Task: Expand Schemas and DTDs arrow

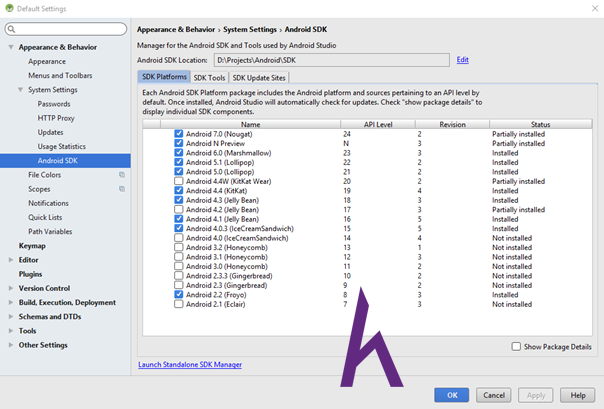Action: tap(11, 317)
